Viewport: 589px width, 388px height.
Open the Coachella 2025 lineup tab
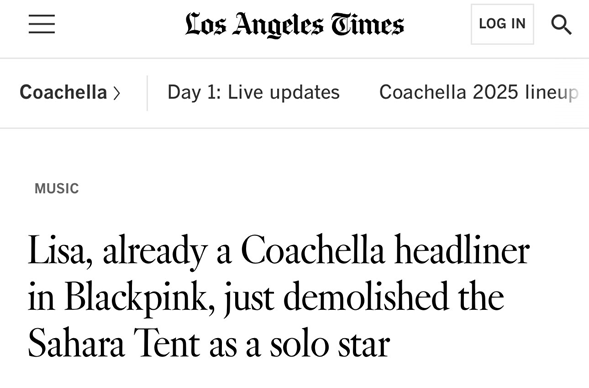coord(479,92)
